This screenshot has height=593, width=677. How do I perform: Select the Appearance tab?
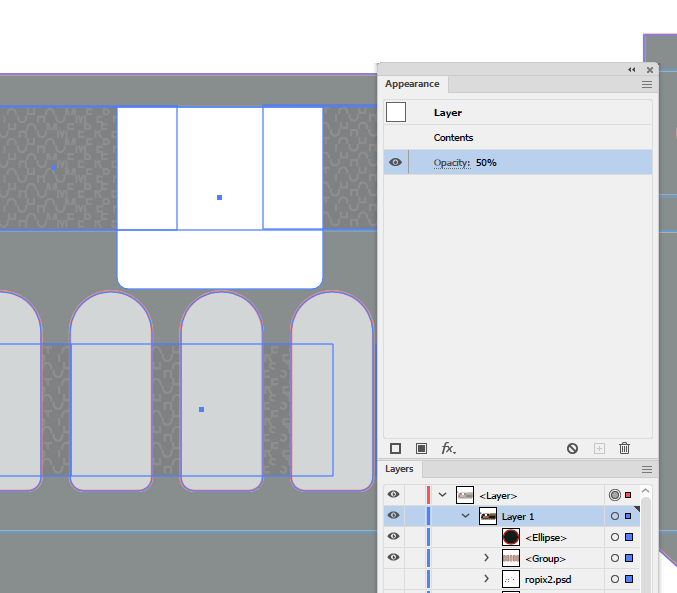click(x=412, y=84)
